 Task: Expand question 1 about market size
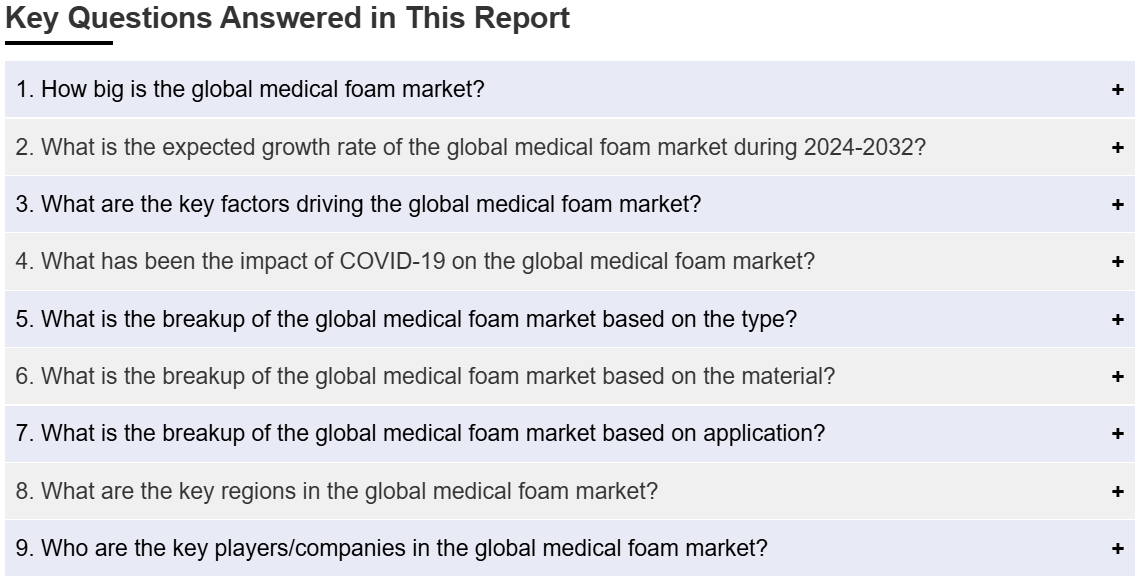click(569, 89)
